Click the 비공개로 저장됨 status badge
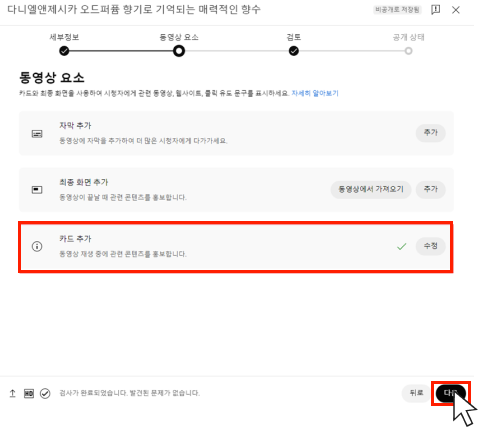The image size is (478, 427). click(x=397, y=10)
